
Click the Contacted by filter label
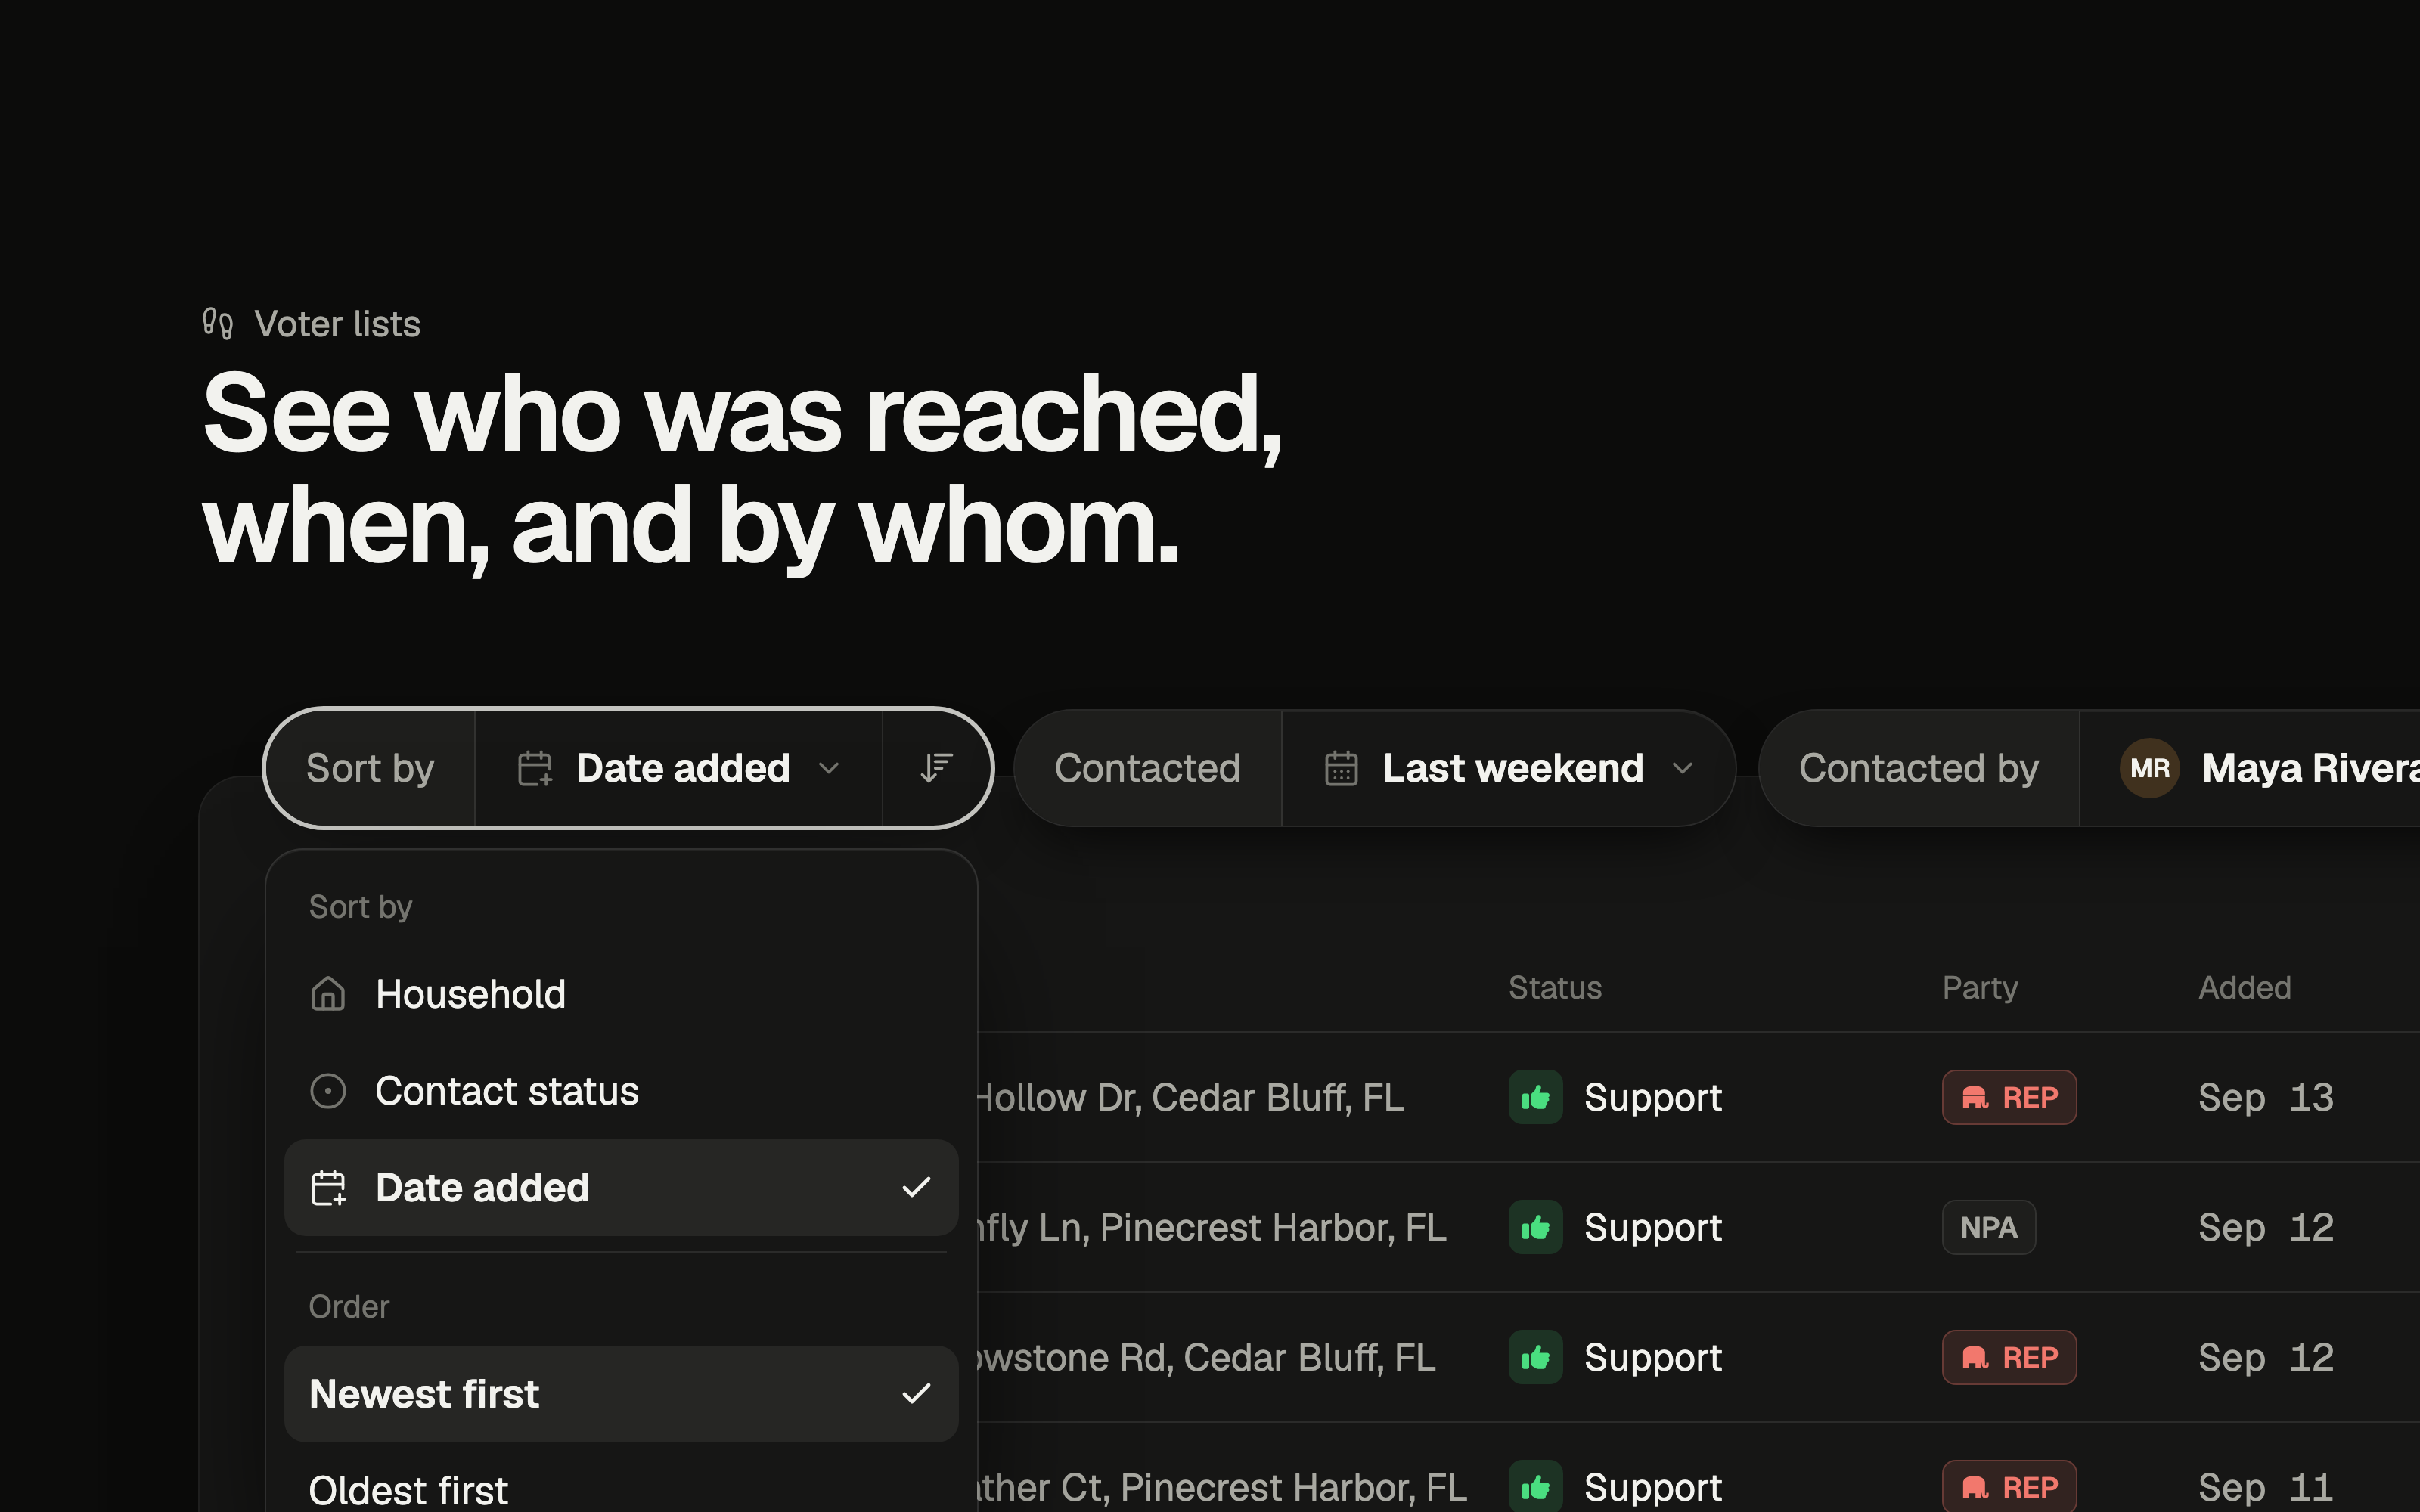(x=1918, y=768)
